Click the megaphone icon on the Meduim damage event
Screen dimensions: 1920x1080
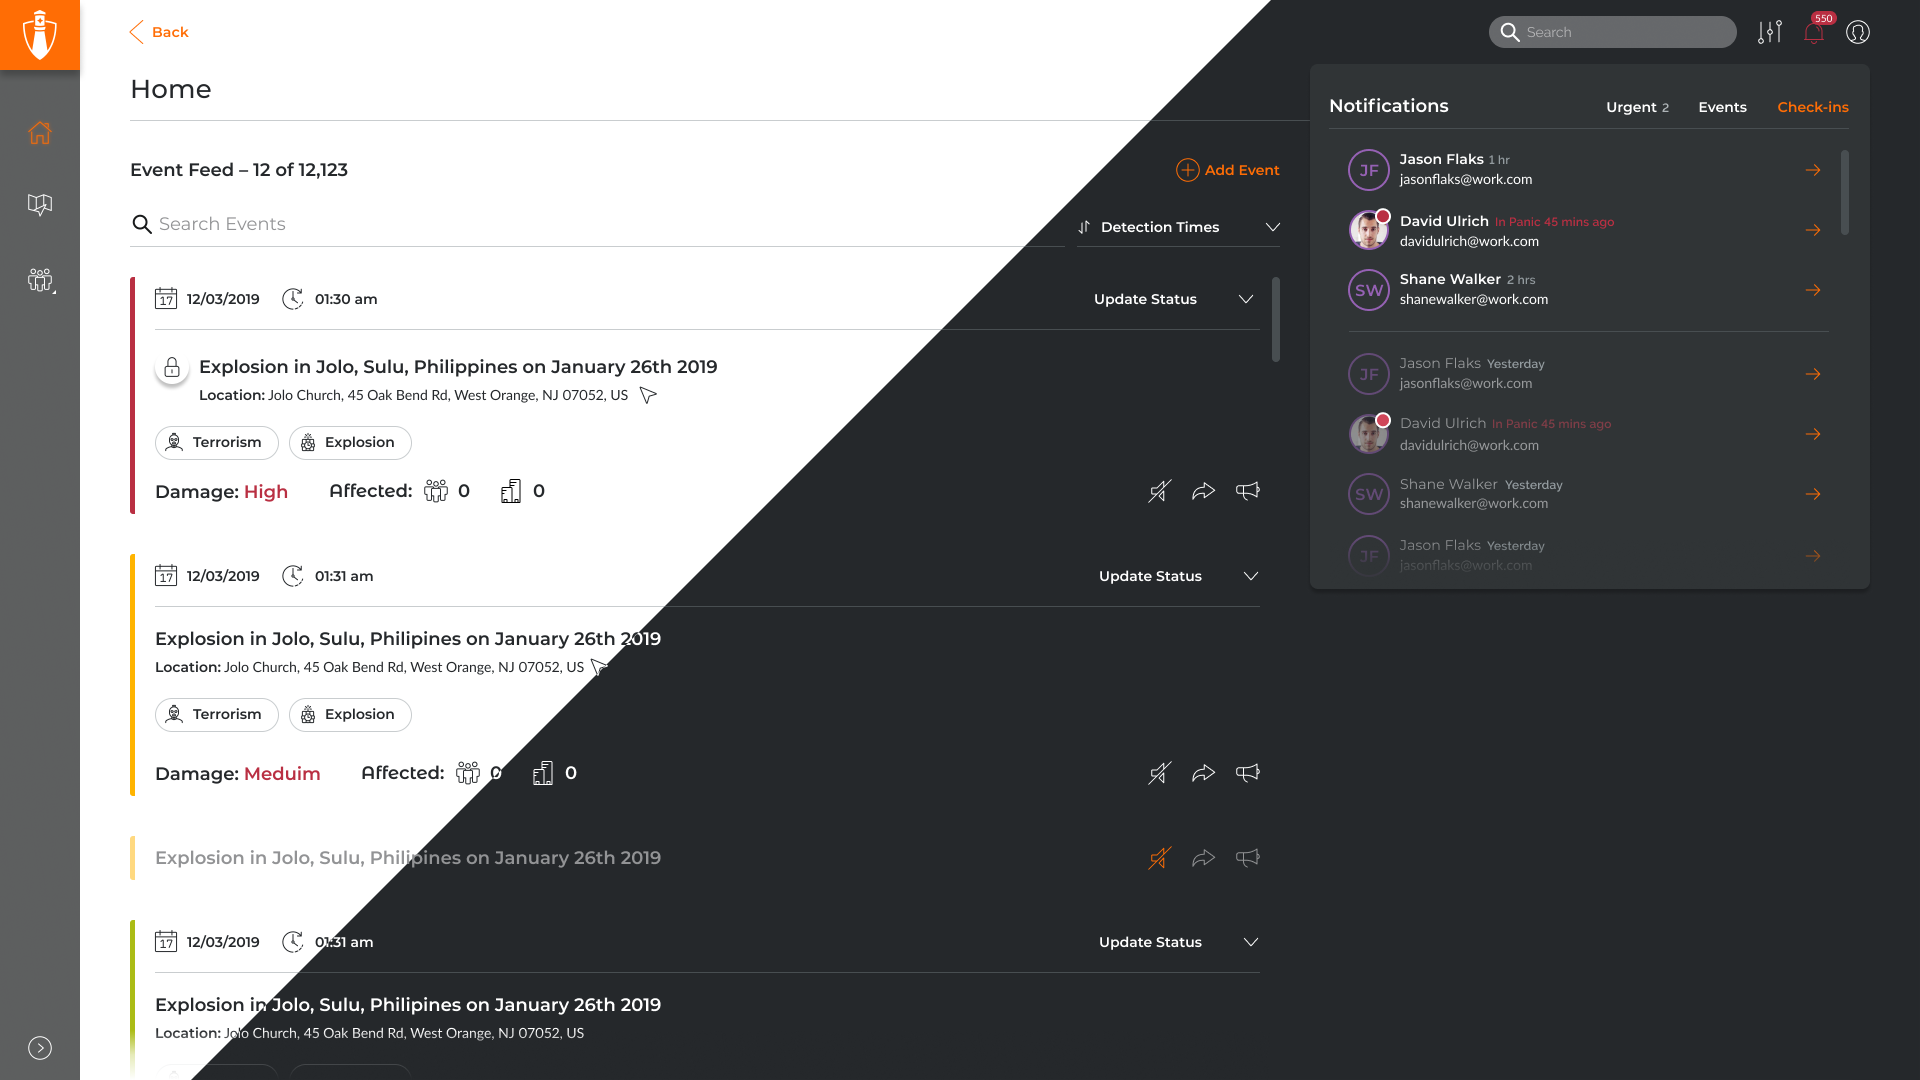[1248, 773]
